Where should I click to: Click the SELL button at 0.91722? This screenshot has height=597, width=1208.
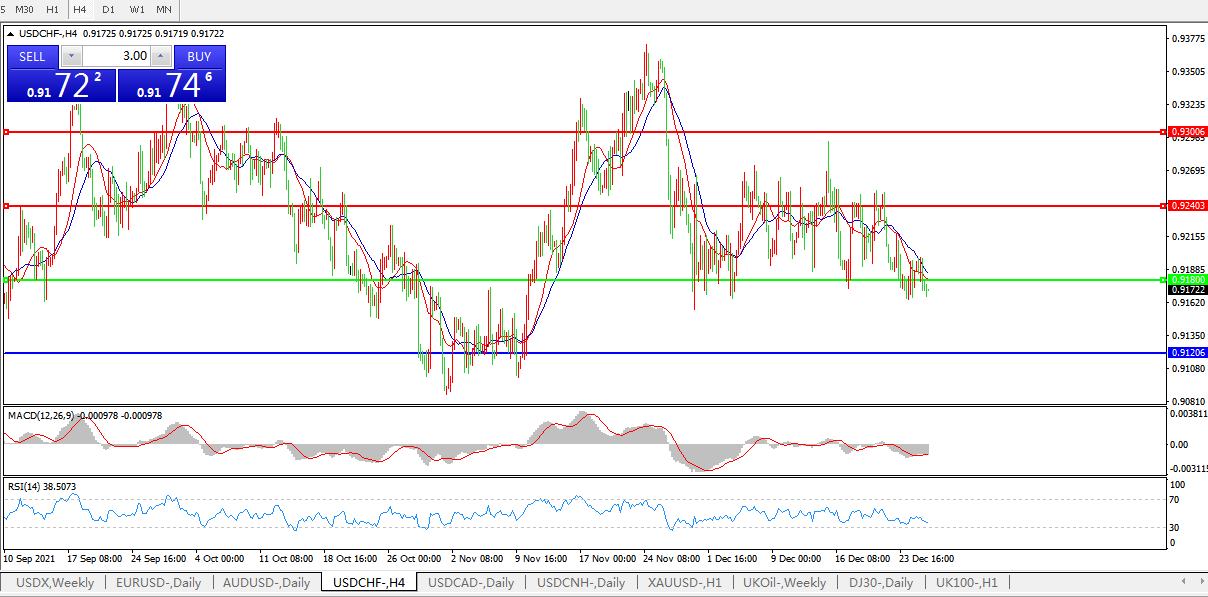click(x=32, y=57)
